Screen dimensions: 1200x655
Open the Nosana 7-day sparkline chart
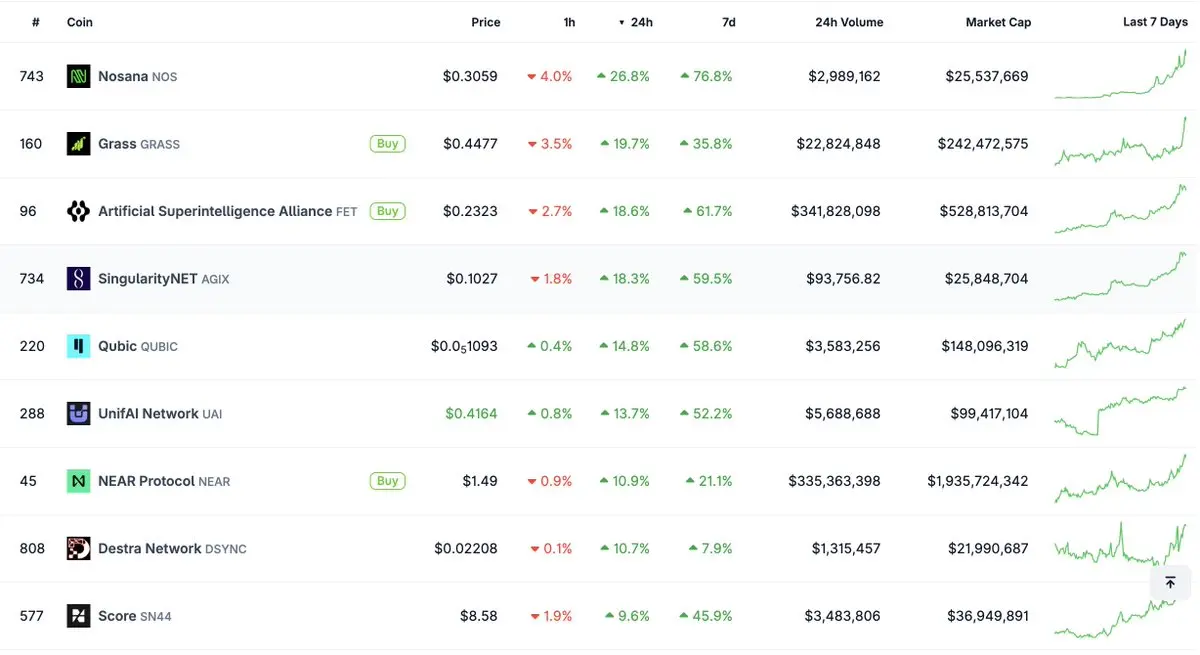[1120, 76]
